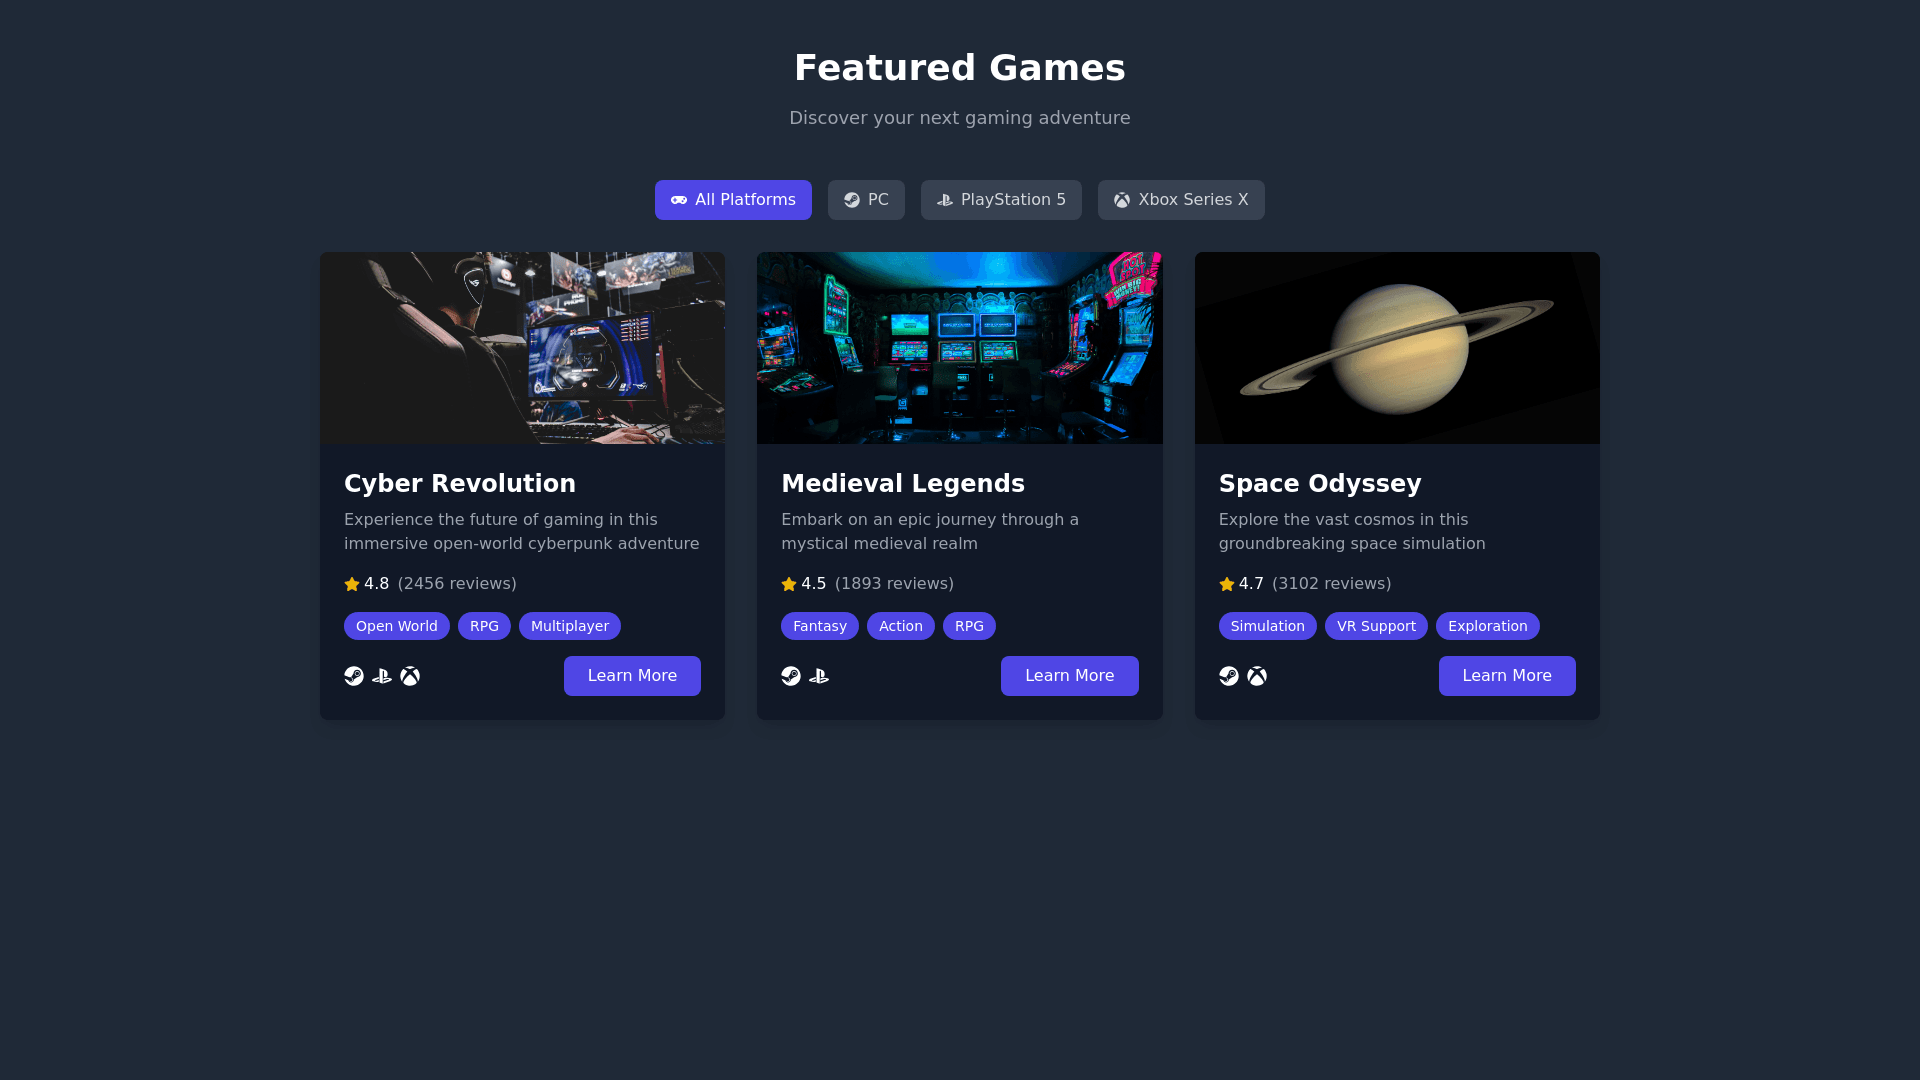The height and width of the screenshot is (1080, 1920).
Task: Select the Open World tag
Action: (x=397, y=626)
